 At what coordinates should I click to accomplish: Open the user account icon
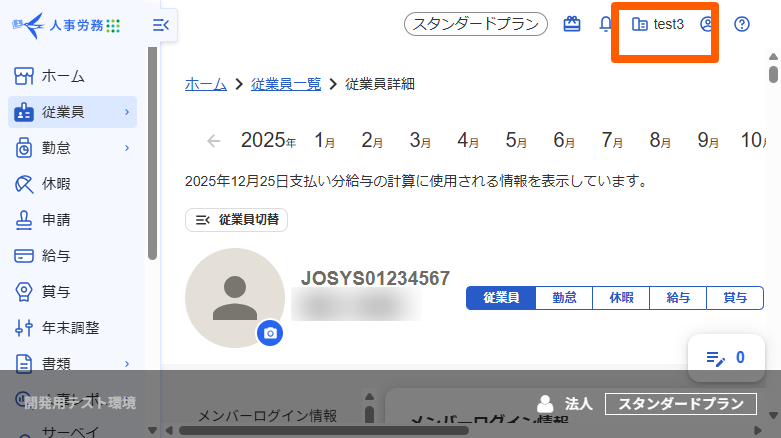point(708,24)
